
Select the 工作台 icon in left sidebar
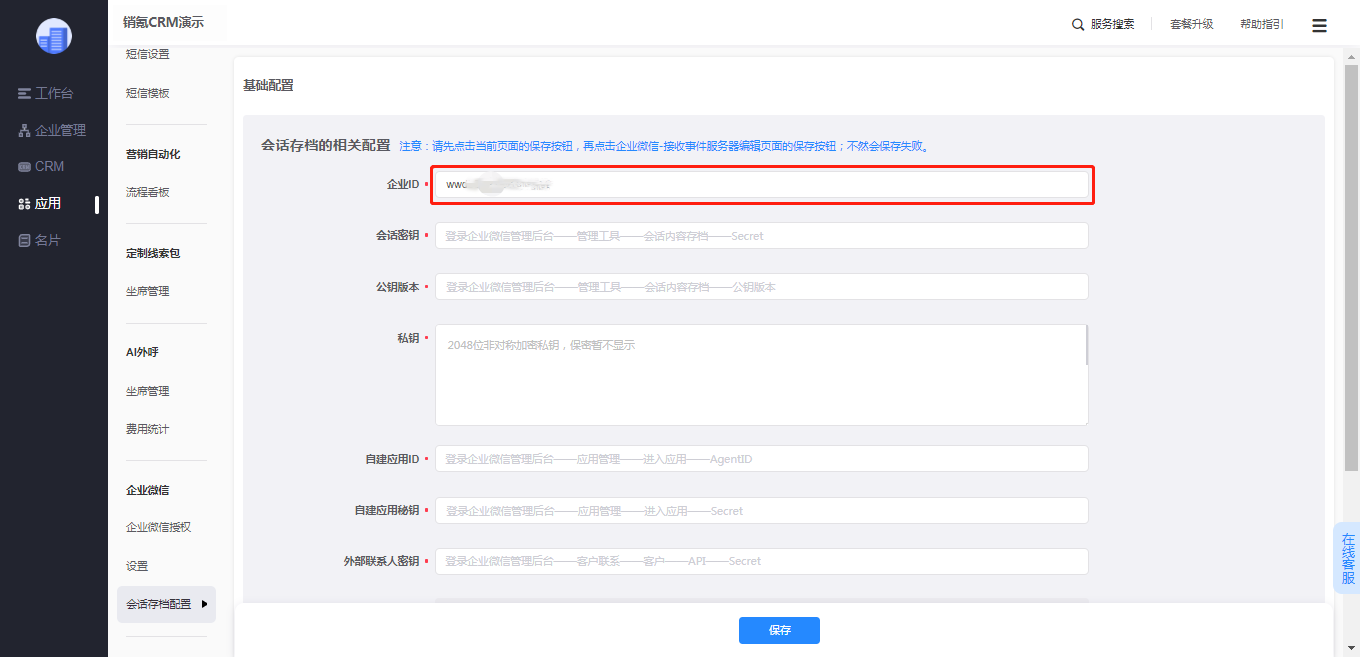click(24, 93)
